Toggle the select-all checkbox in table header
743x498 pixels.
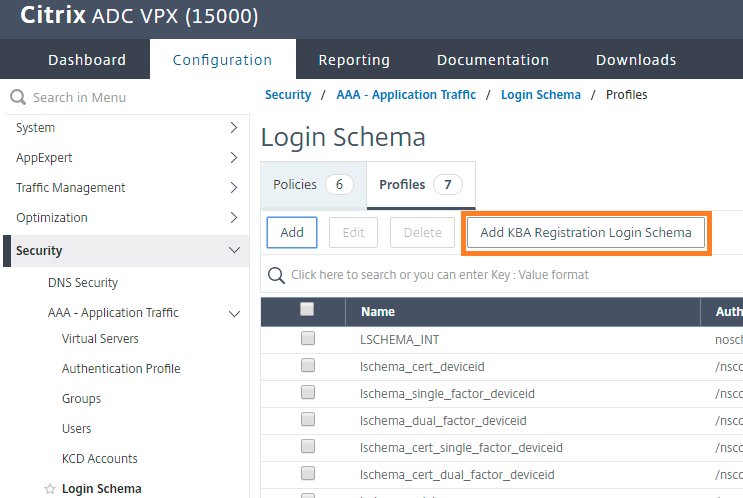307,309
